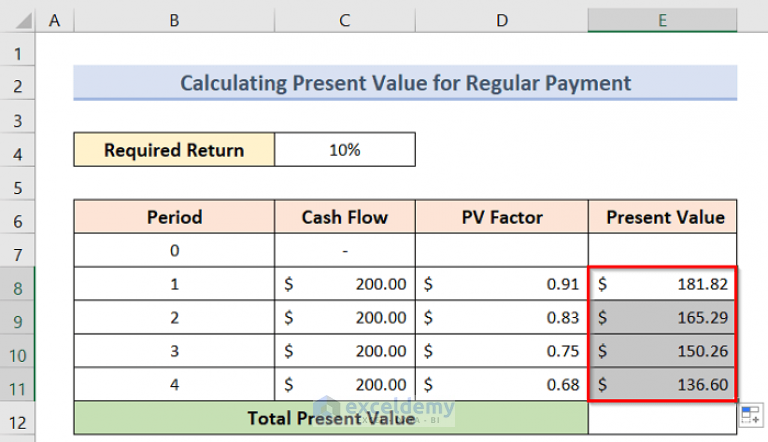The image size is (768, 442).
Task: Select the Period 3 cell
Action: [x=174, y=351]
